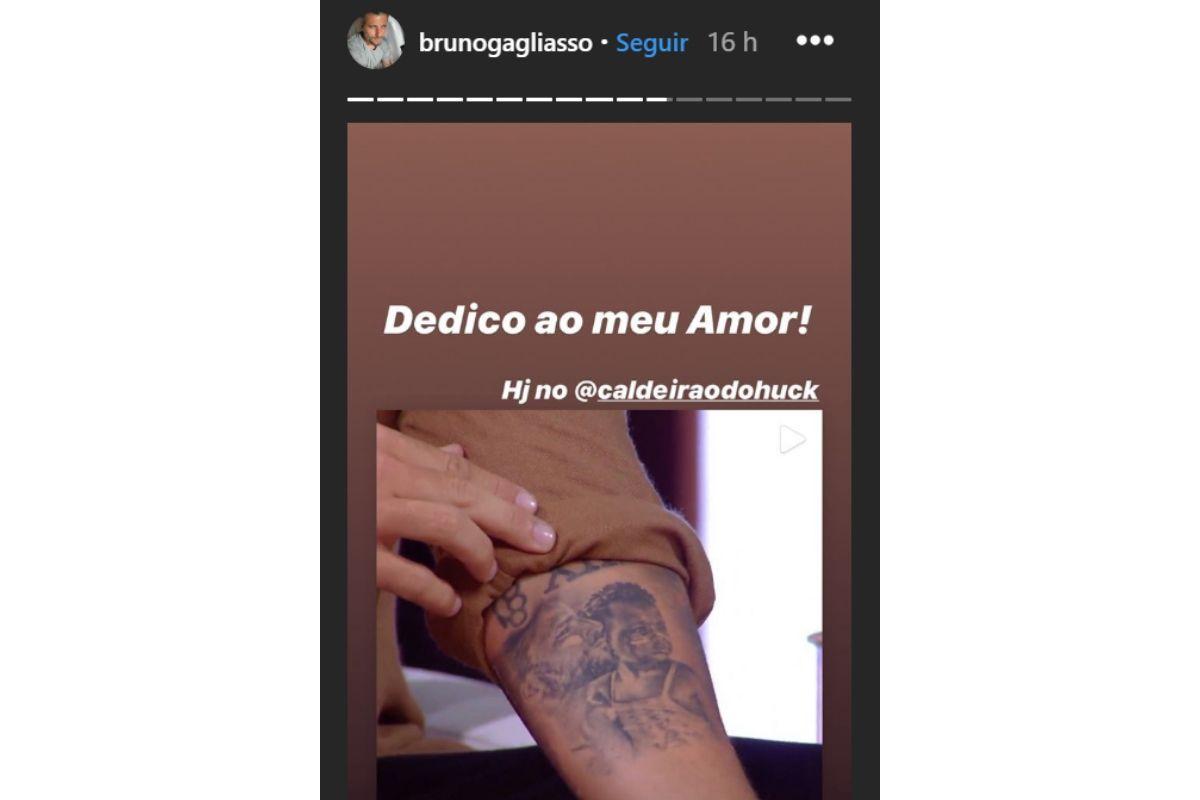
Task: Click the 16 h story timestamp
Action: (x=732, y=43)
